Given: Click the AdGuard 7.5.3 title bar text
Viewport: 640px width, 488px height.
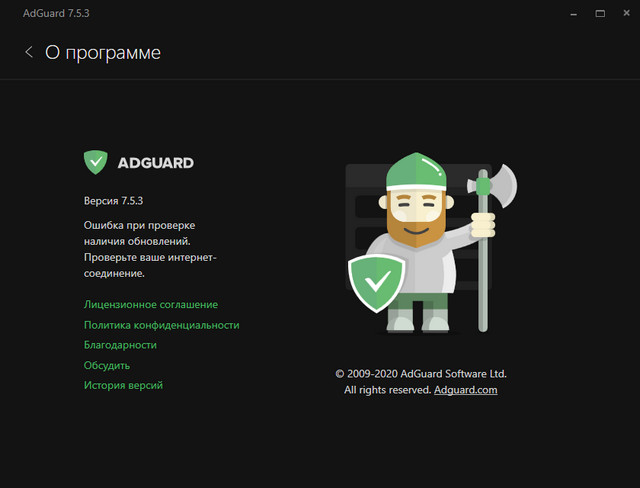Looking at the screenshot, I should click(x=44, y=14).
